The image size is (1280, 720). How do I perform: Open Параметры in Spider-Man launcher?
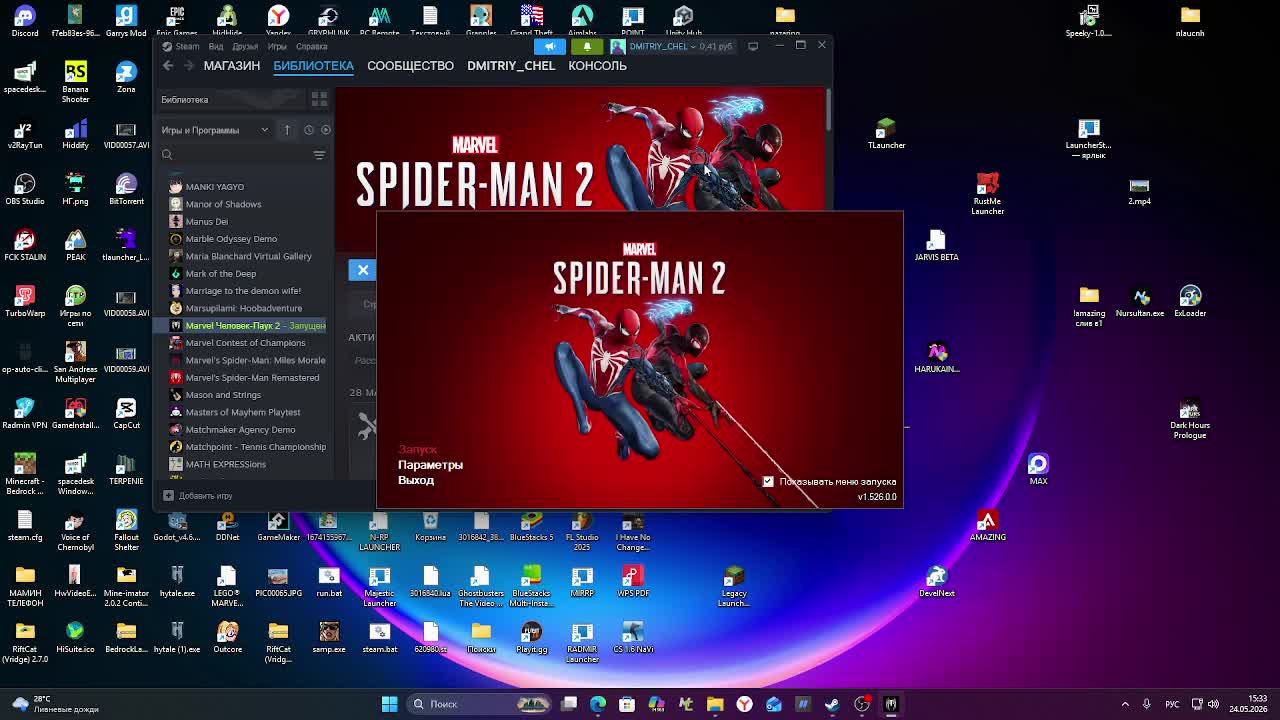click(430, 465)
